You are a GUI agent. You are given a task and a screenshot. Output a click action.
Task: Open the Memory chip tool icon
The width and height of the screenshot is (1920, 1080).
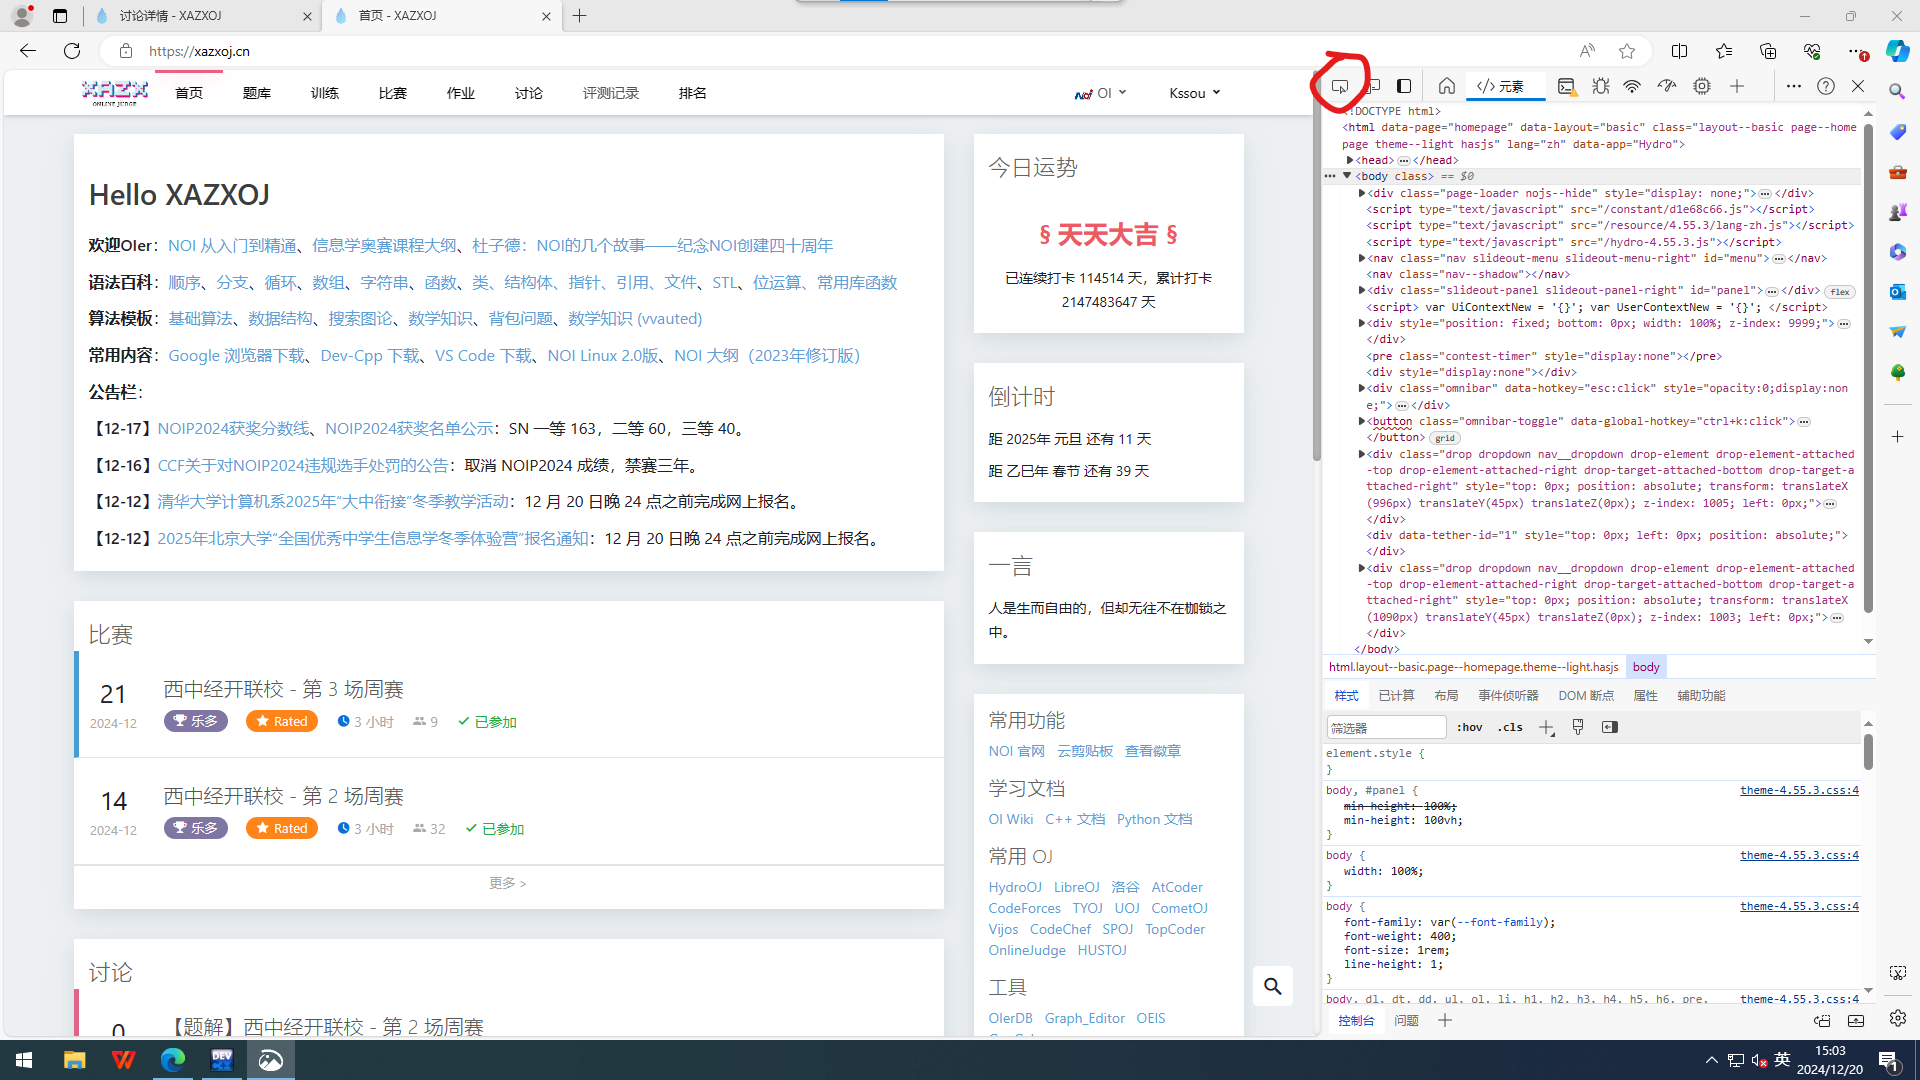coord(1702,87)
